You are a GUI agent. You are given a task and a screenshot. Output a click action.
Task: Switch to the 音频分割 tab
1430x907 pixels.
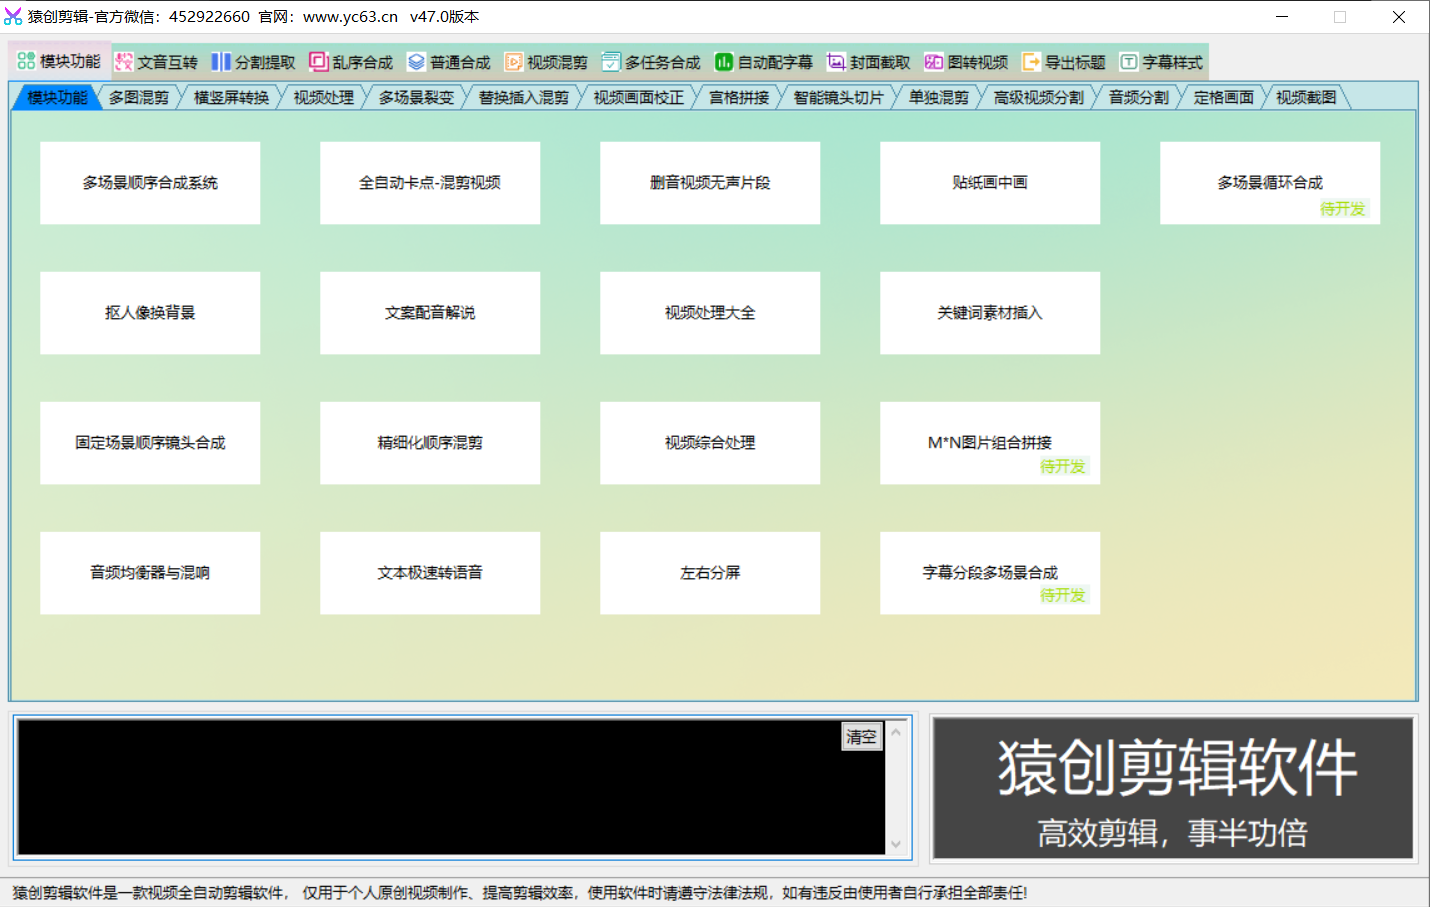tap(1138, 97)
